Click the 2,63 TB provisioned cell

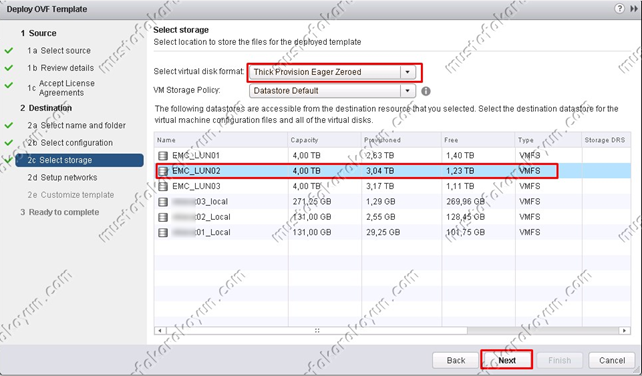point(380,156)
